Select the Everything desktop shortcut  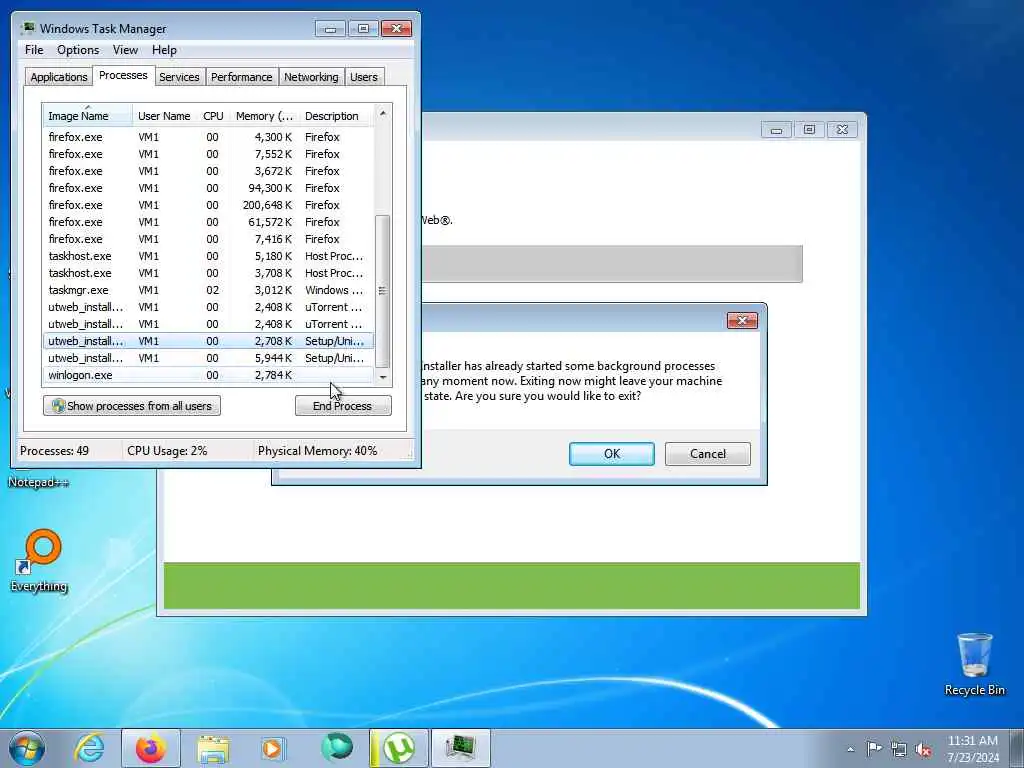pos(39,560)
